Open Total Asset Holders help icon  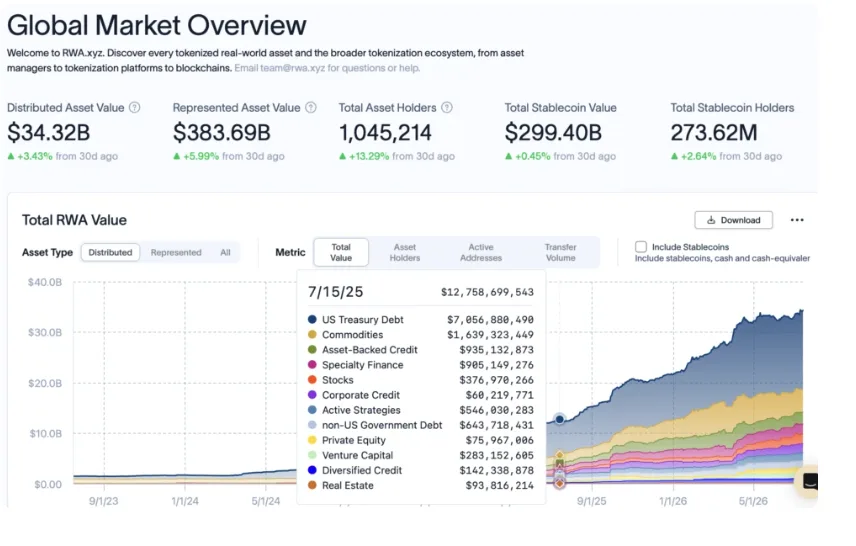447,108
